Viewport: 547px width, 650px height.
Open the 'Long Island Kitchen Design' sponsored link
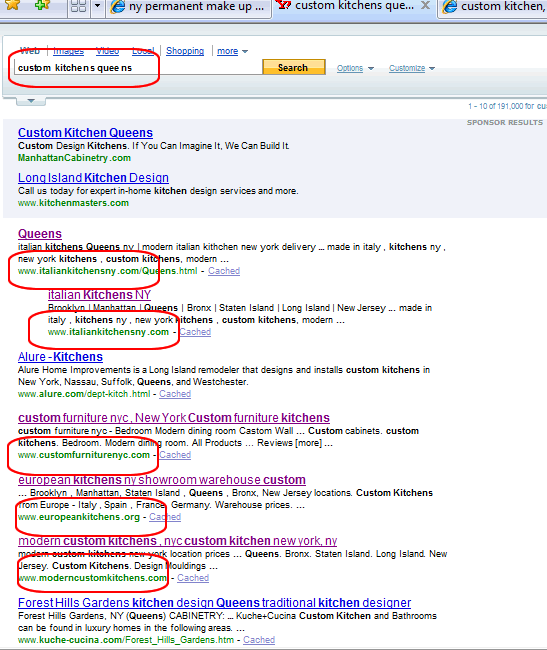point(93,178)
